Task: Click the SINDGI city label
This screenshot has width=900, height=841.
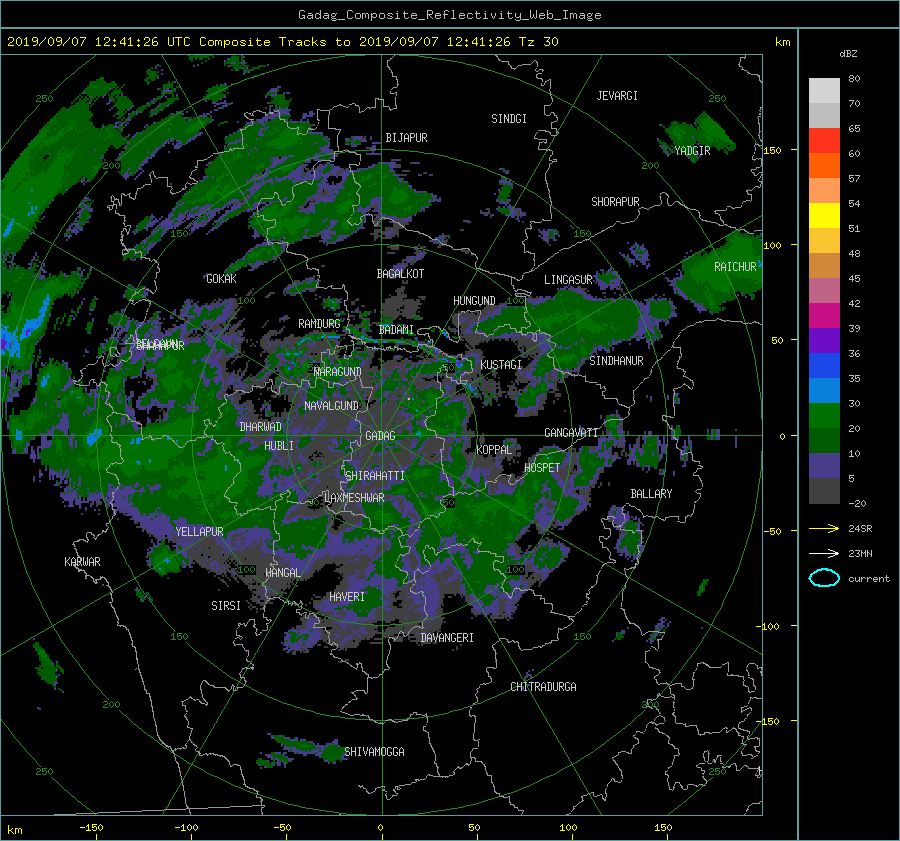Action: coord(509,119)
